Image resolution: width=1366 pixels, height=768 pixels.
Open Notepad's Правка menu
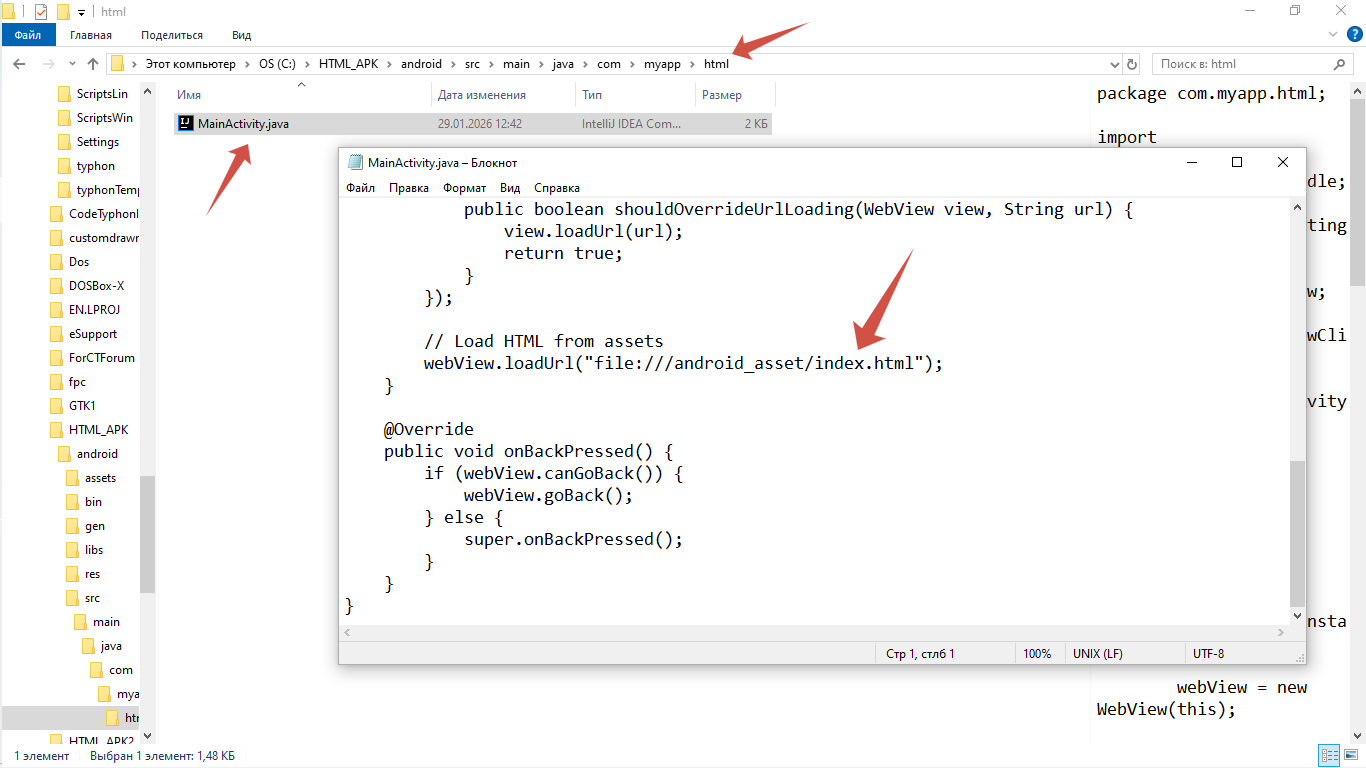(408, 188)
